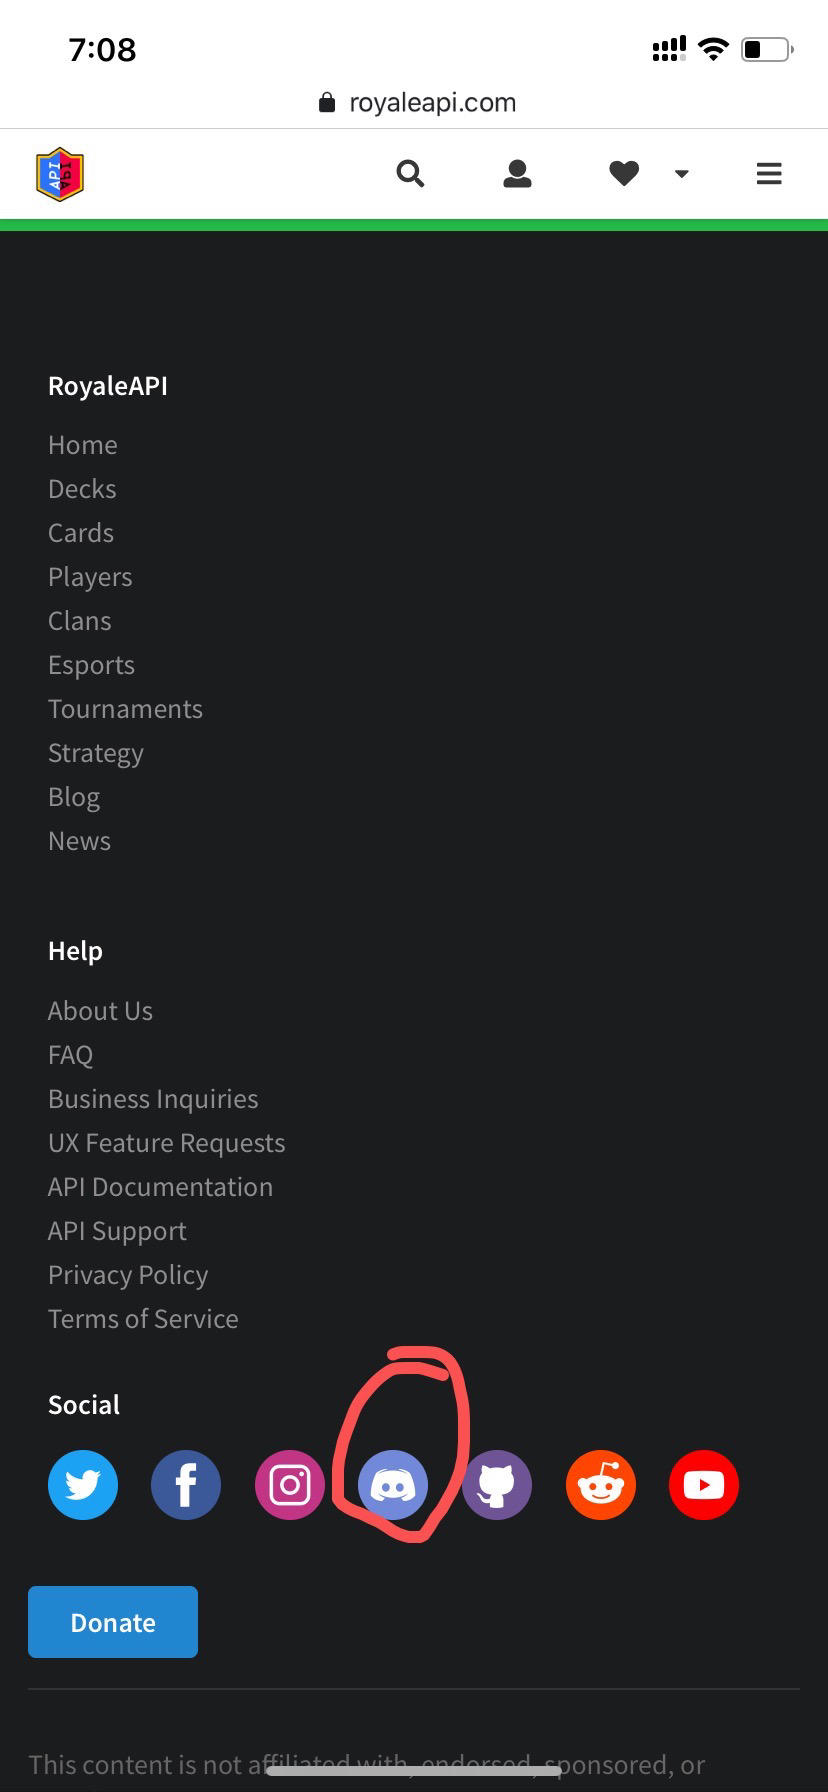Open the user account profile icon
The height and width of the screenshot is (1792, 828).
pos(517,174)
